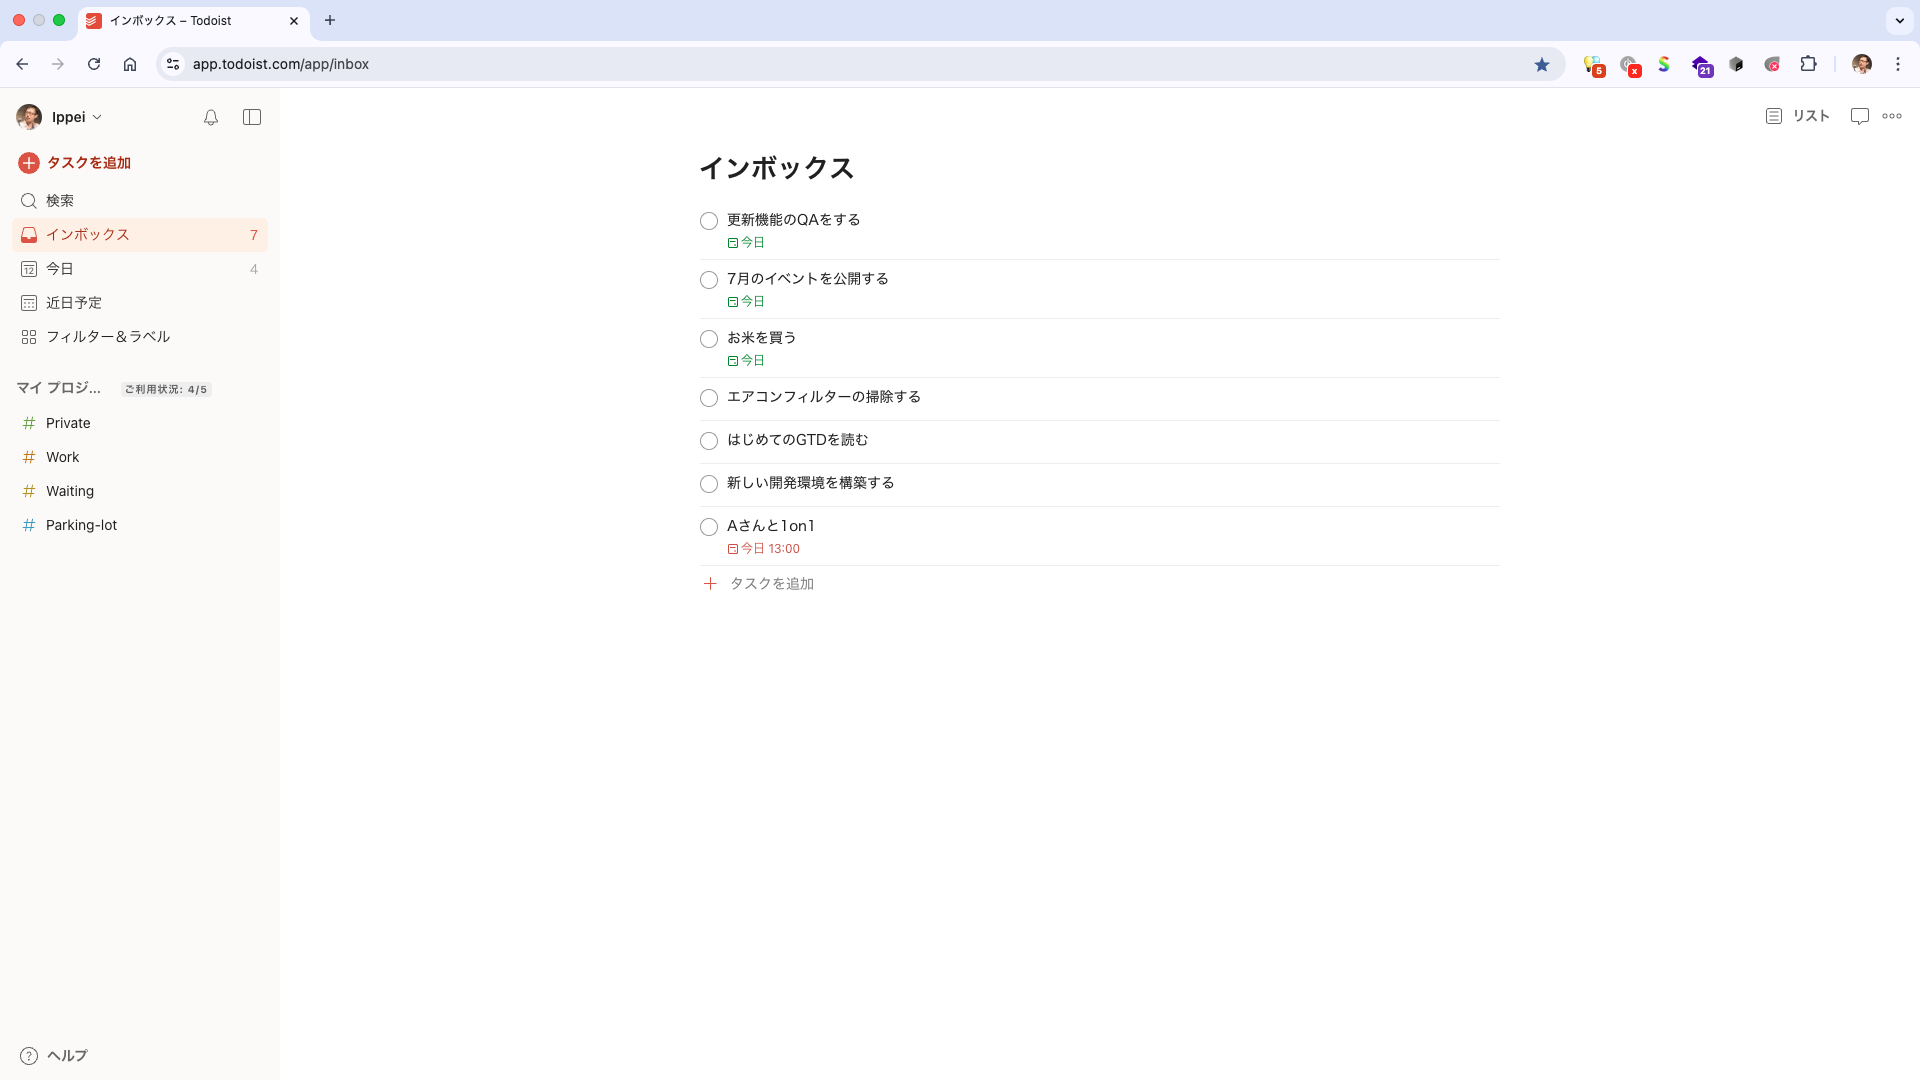This screenshot has width=1920, height=1080.
Task: Open the comments icon in the top right
Action: coord(1859,116)
